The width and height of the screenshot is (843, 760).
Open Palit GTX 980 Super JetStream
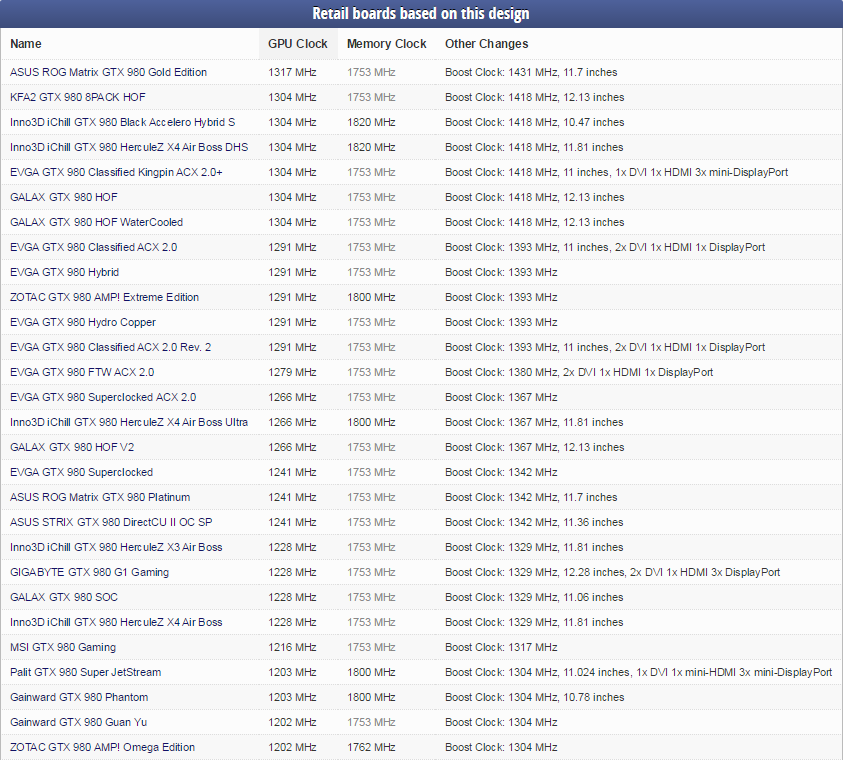pos(85,672)
